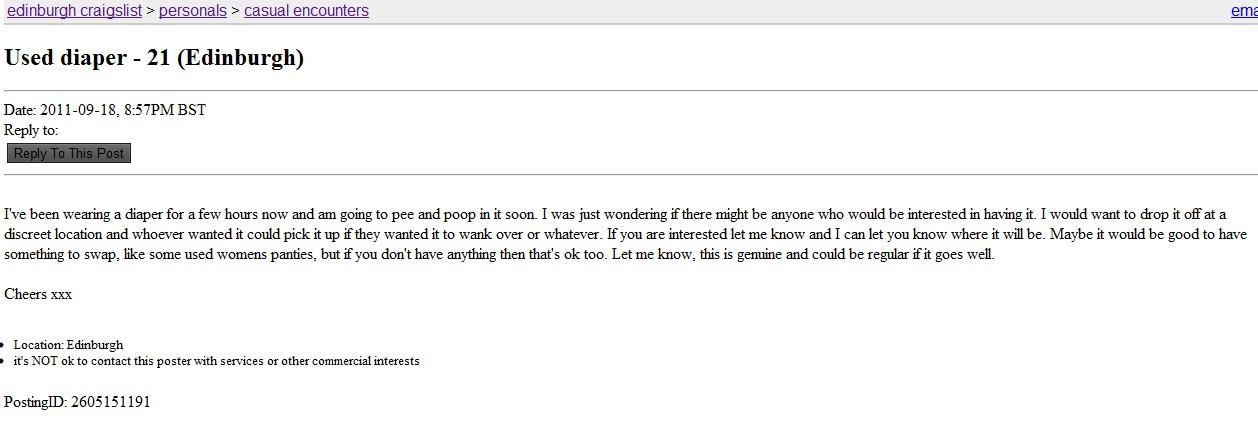
Task: Click the "Cheers xxx" sign-off line
Action: [38, 294]
